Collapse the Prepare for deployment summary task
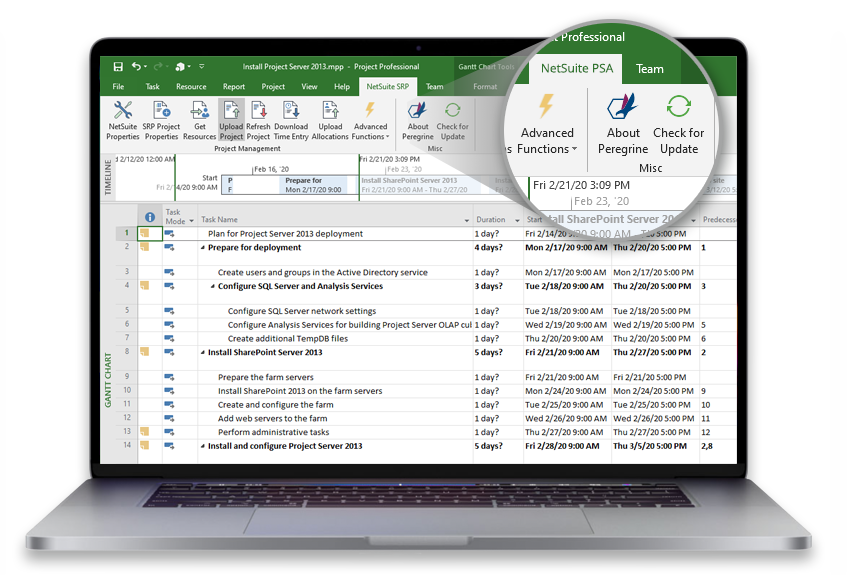 click(203, 248)
